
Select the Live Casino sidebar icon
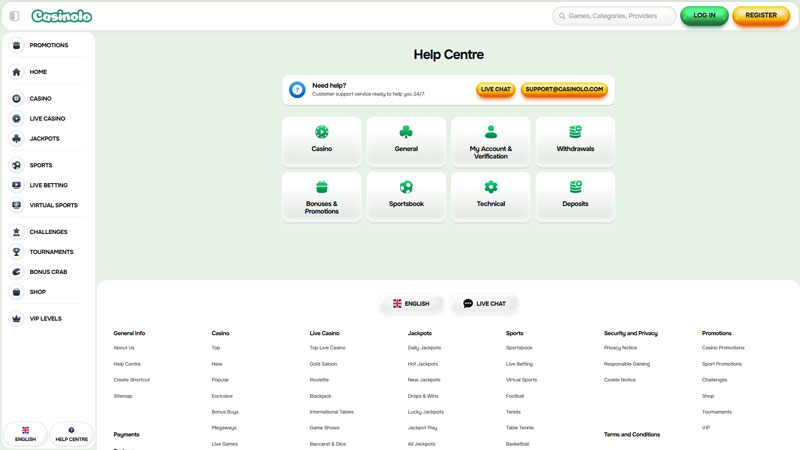coord(16,118)
